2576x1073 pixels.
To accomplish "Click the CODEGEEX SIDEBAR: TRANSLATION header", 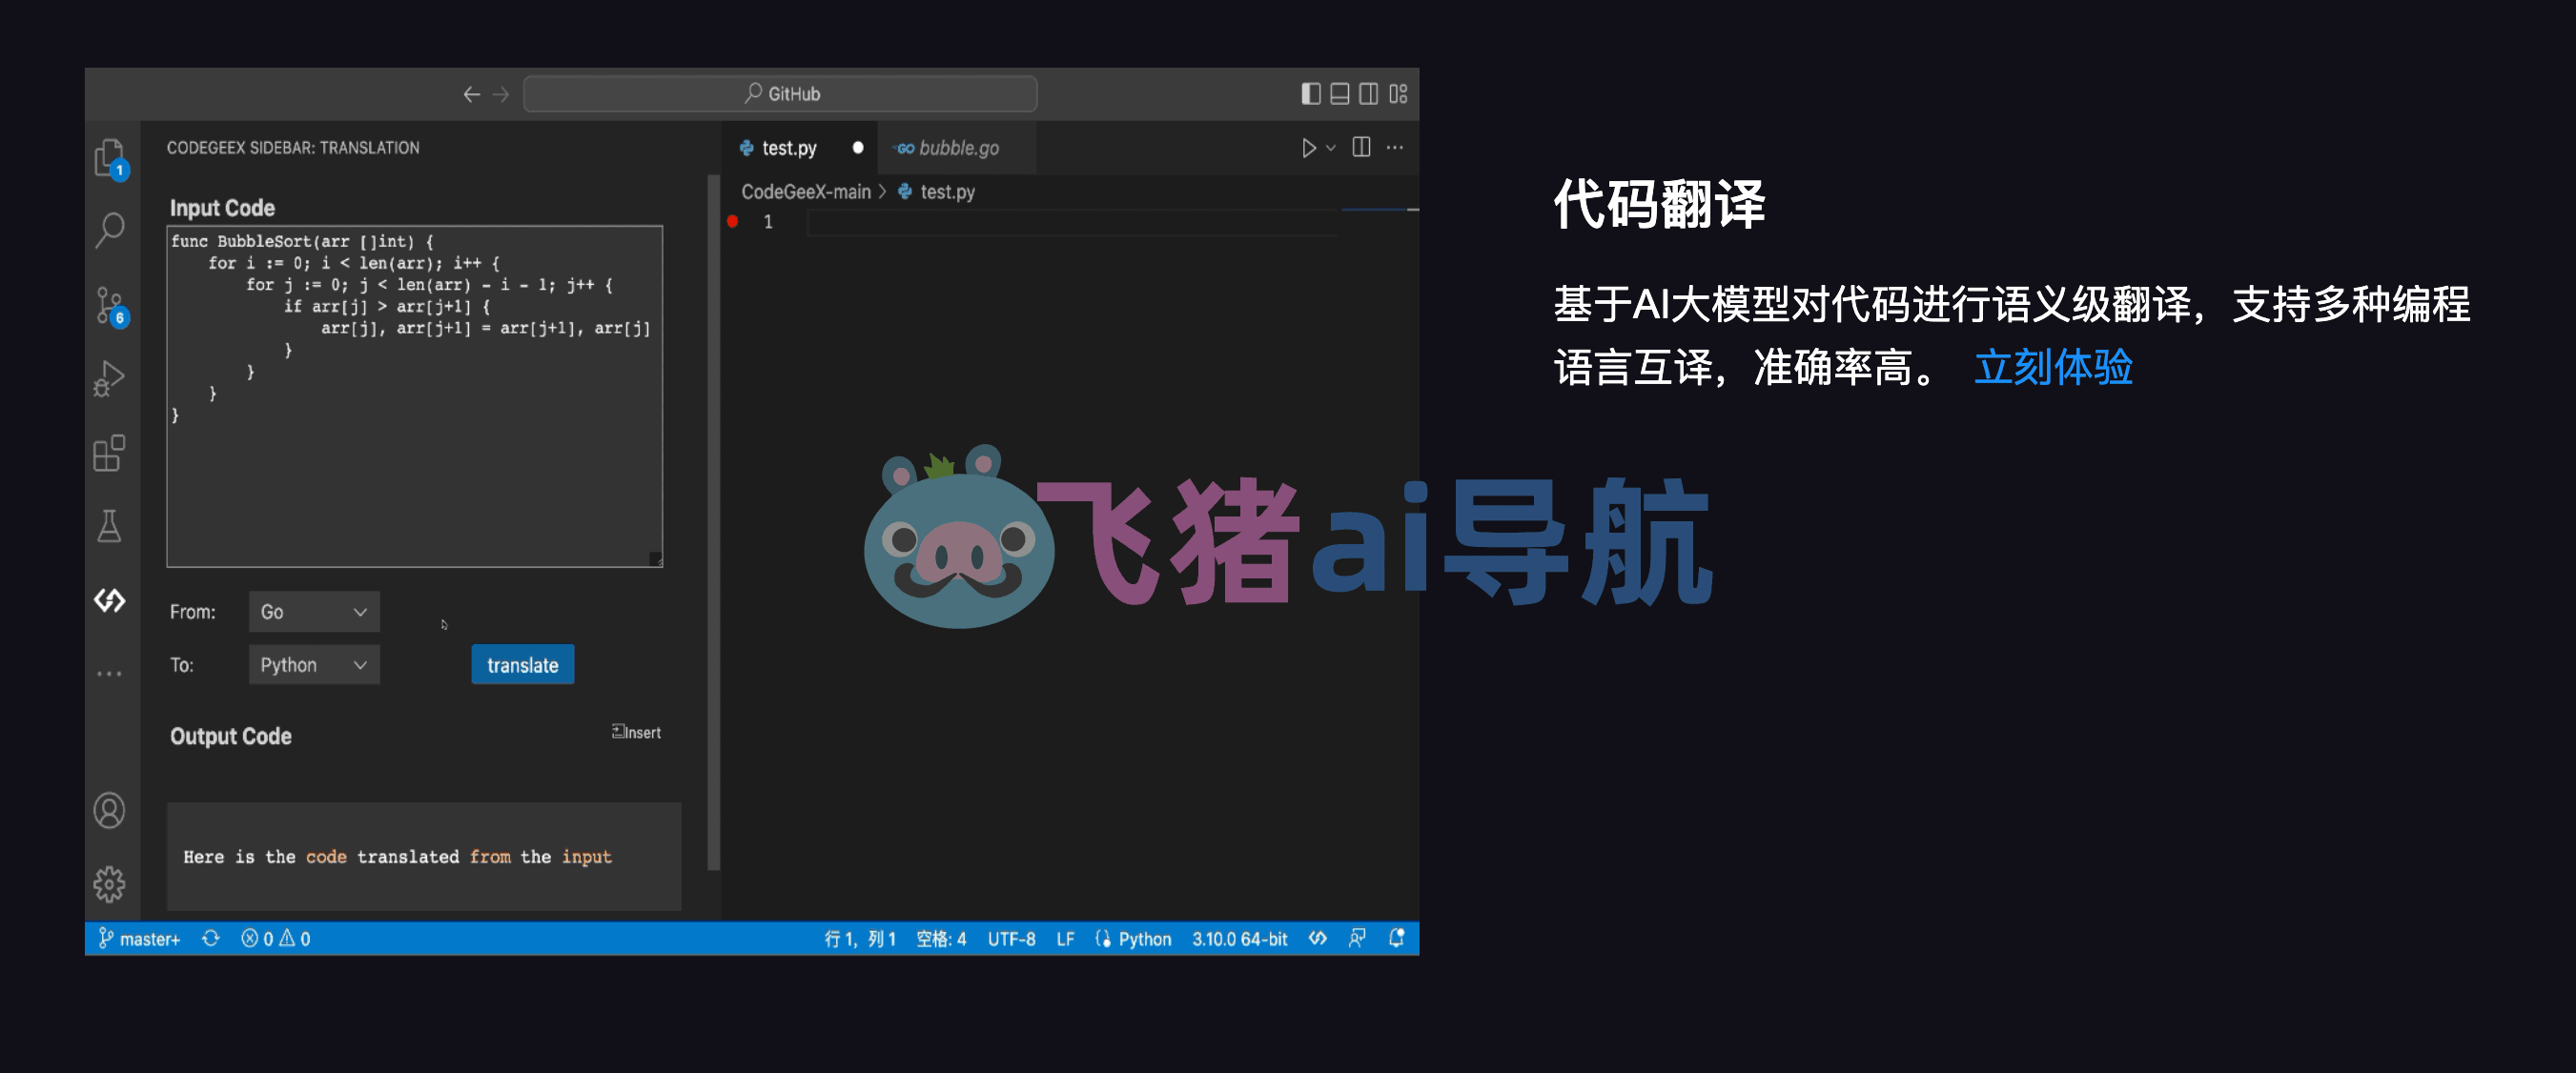I will (293, 147).
